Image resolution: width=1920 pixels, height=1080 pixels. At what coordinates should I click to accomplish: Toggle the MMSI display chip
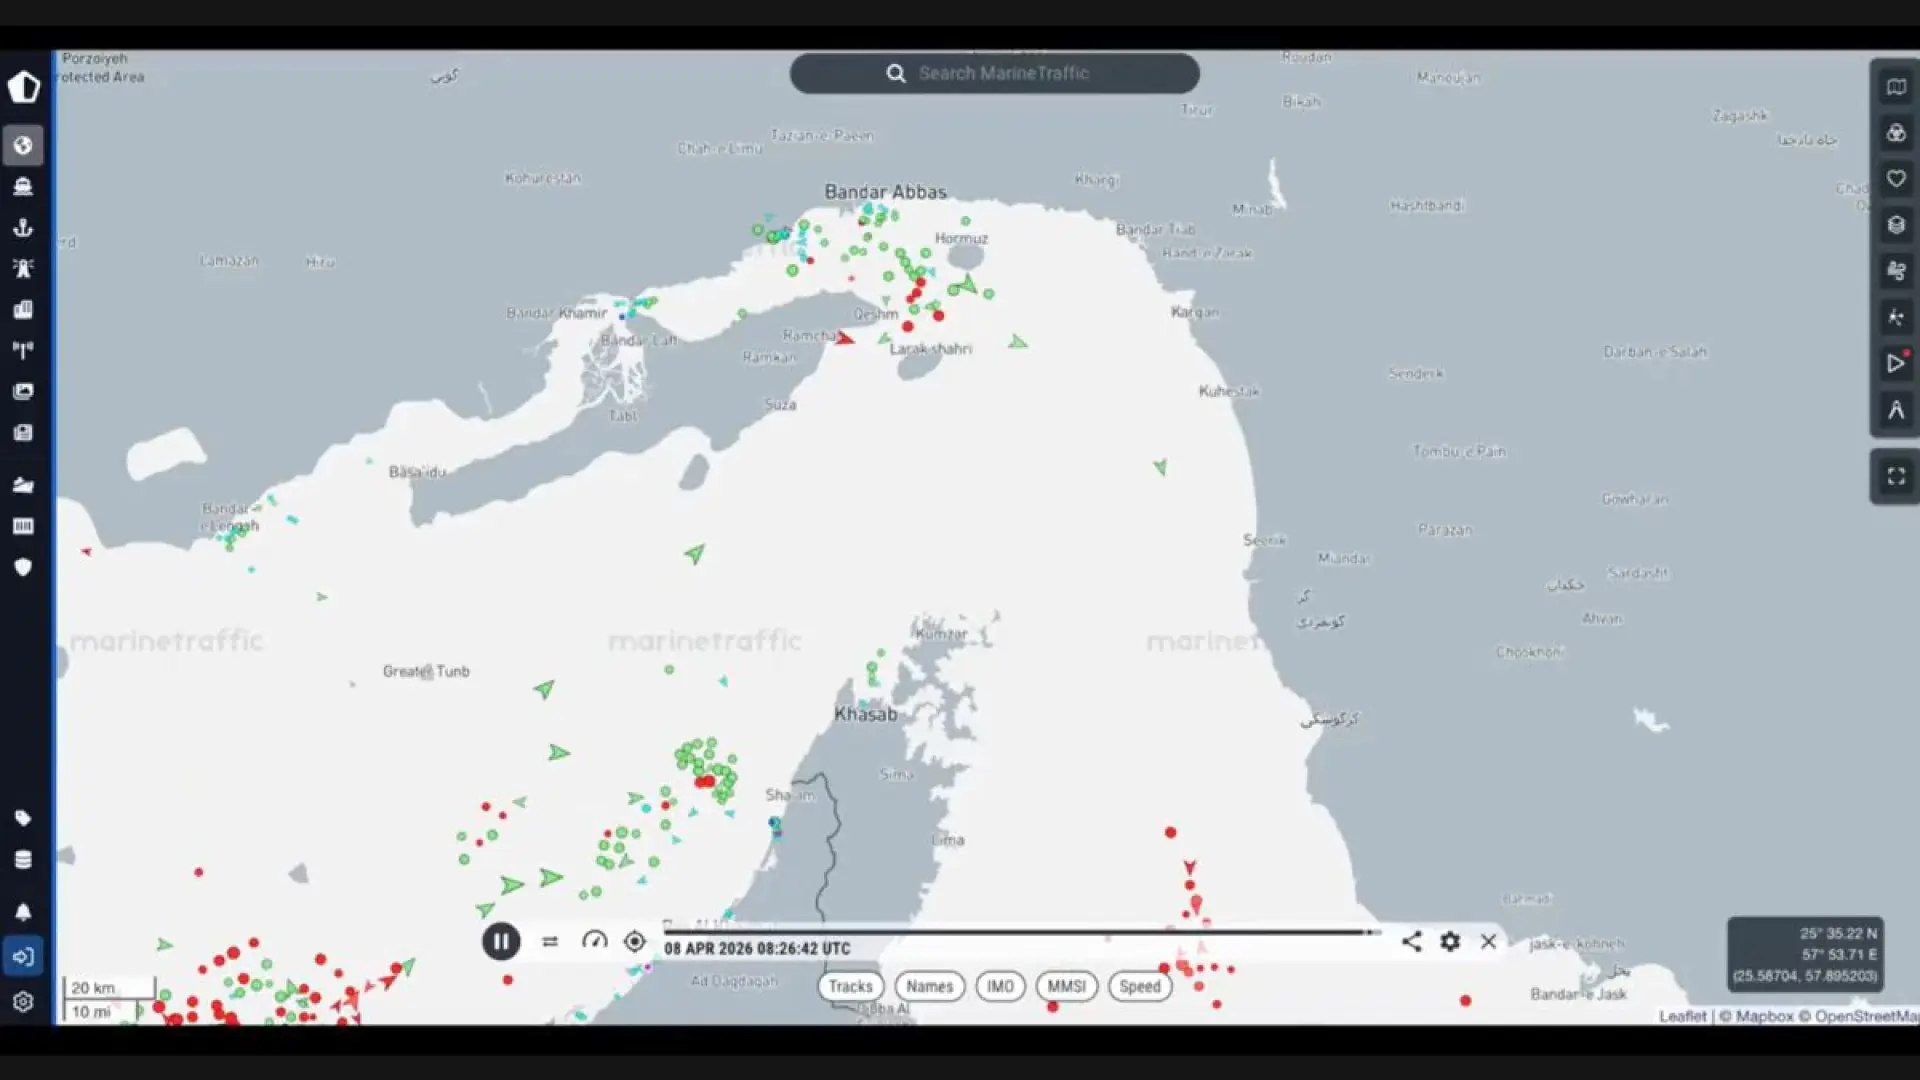(1066, 986)
